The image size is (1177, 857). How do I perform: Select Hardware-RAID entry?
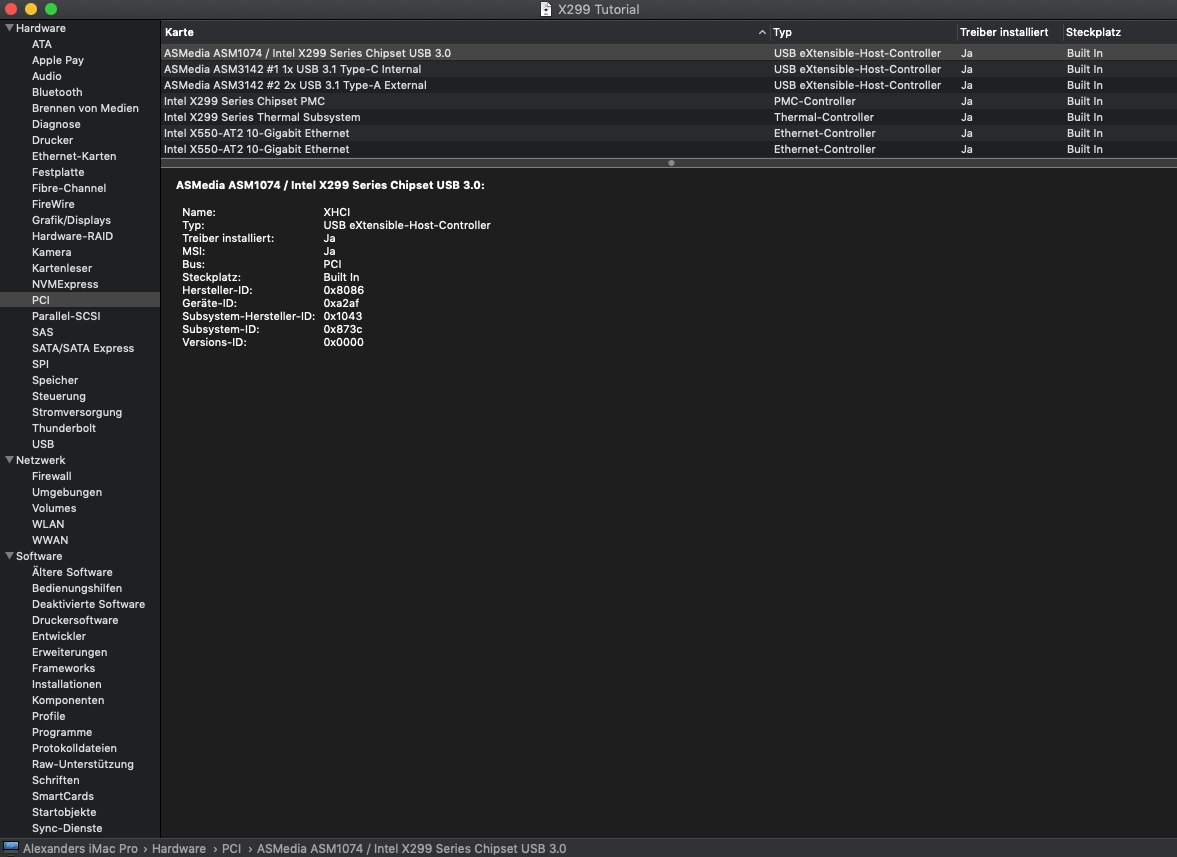pos(72,236)
